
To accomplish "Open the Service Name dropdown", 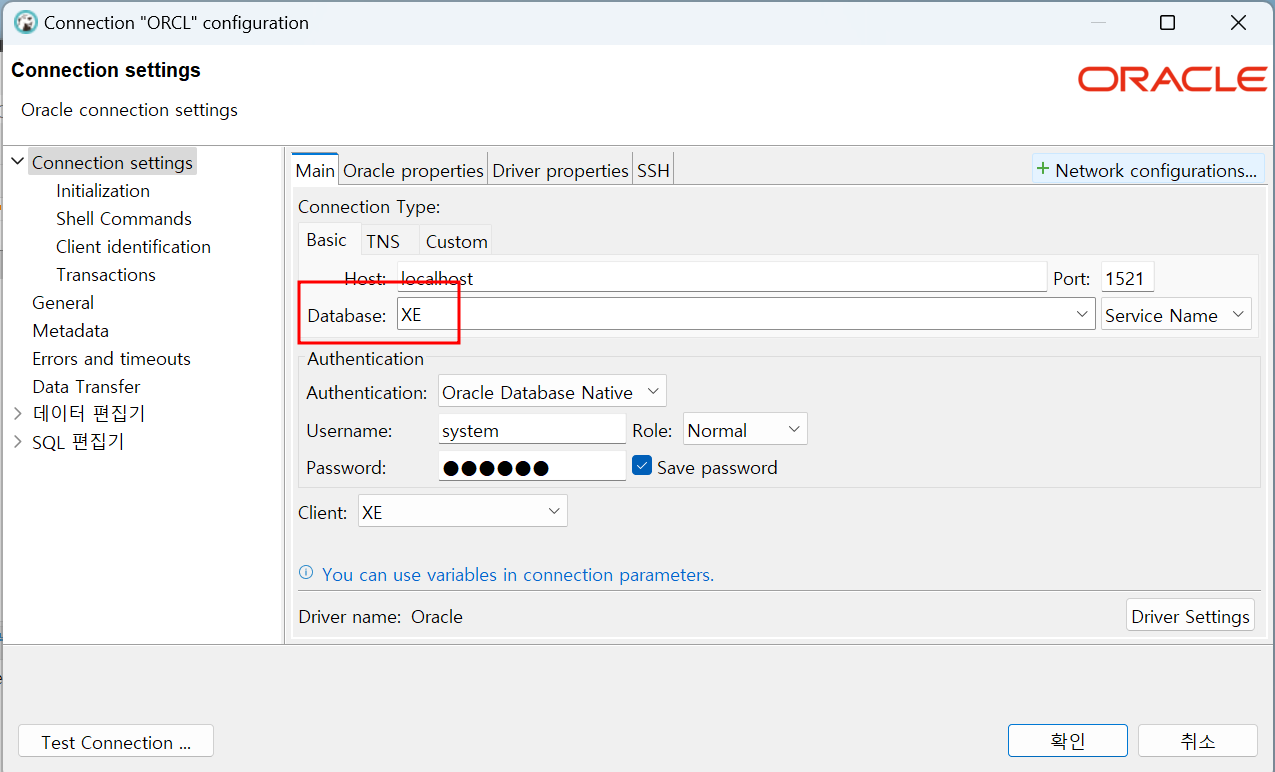I will pyautogui.click(x=1176, y=314).
